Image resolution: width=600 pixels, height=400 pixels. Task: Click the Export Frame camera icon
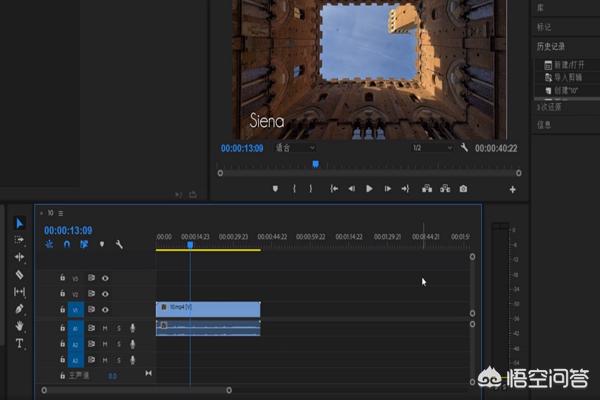(463, 188)
